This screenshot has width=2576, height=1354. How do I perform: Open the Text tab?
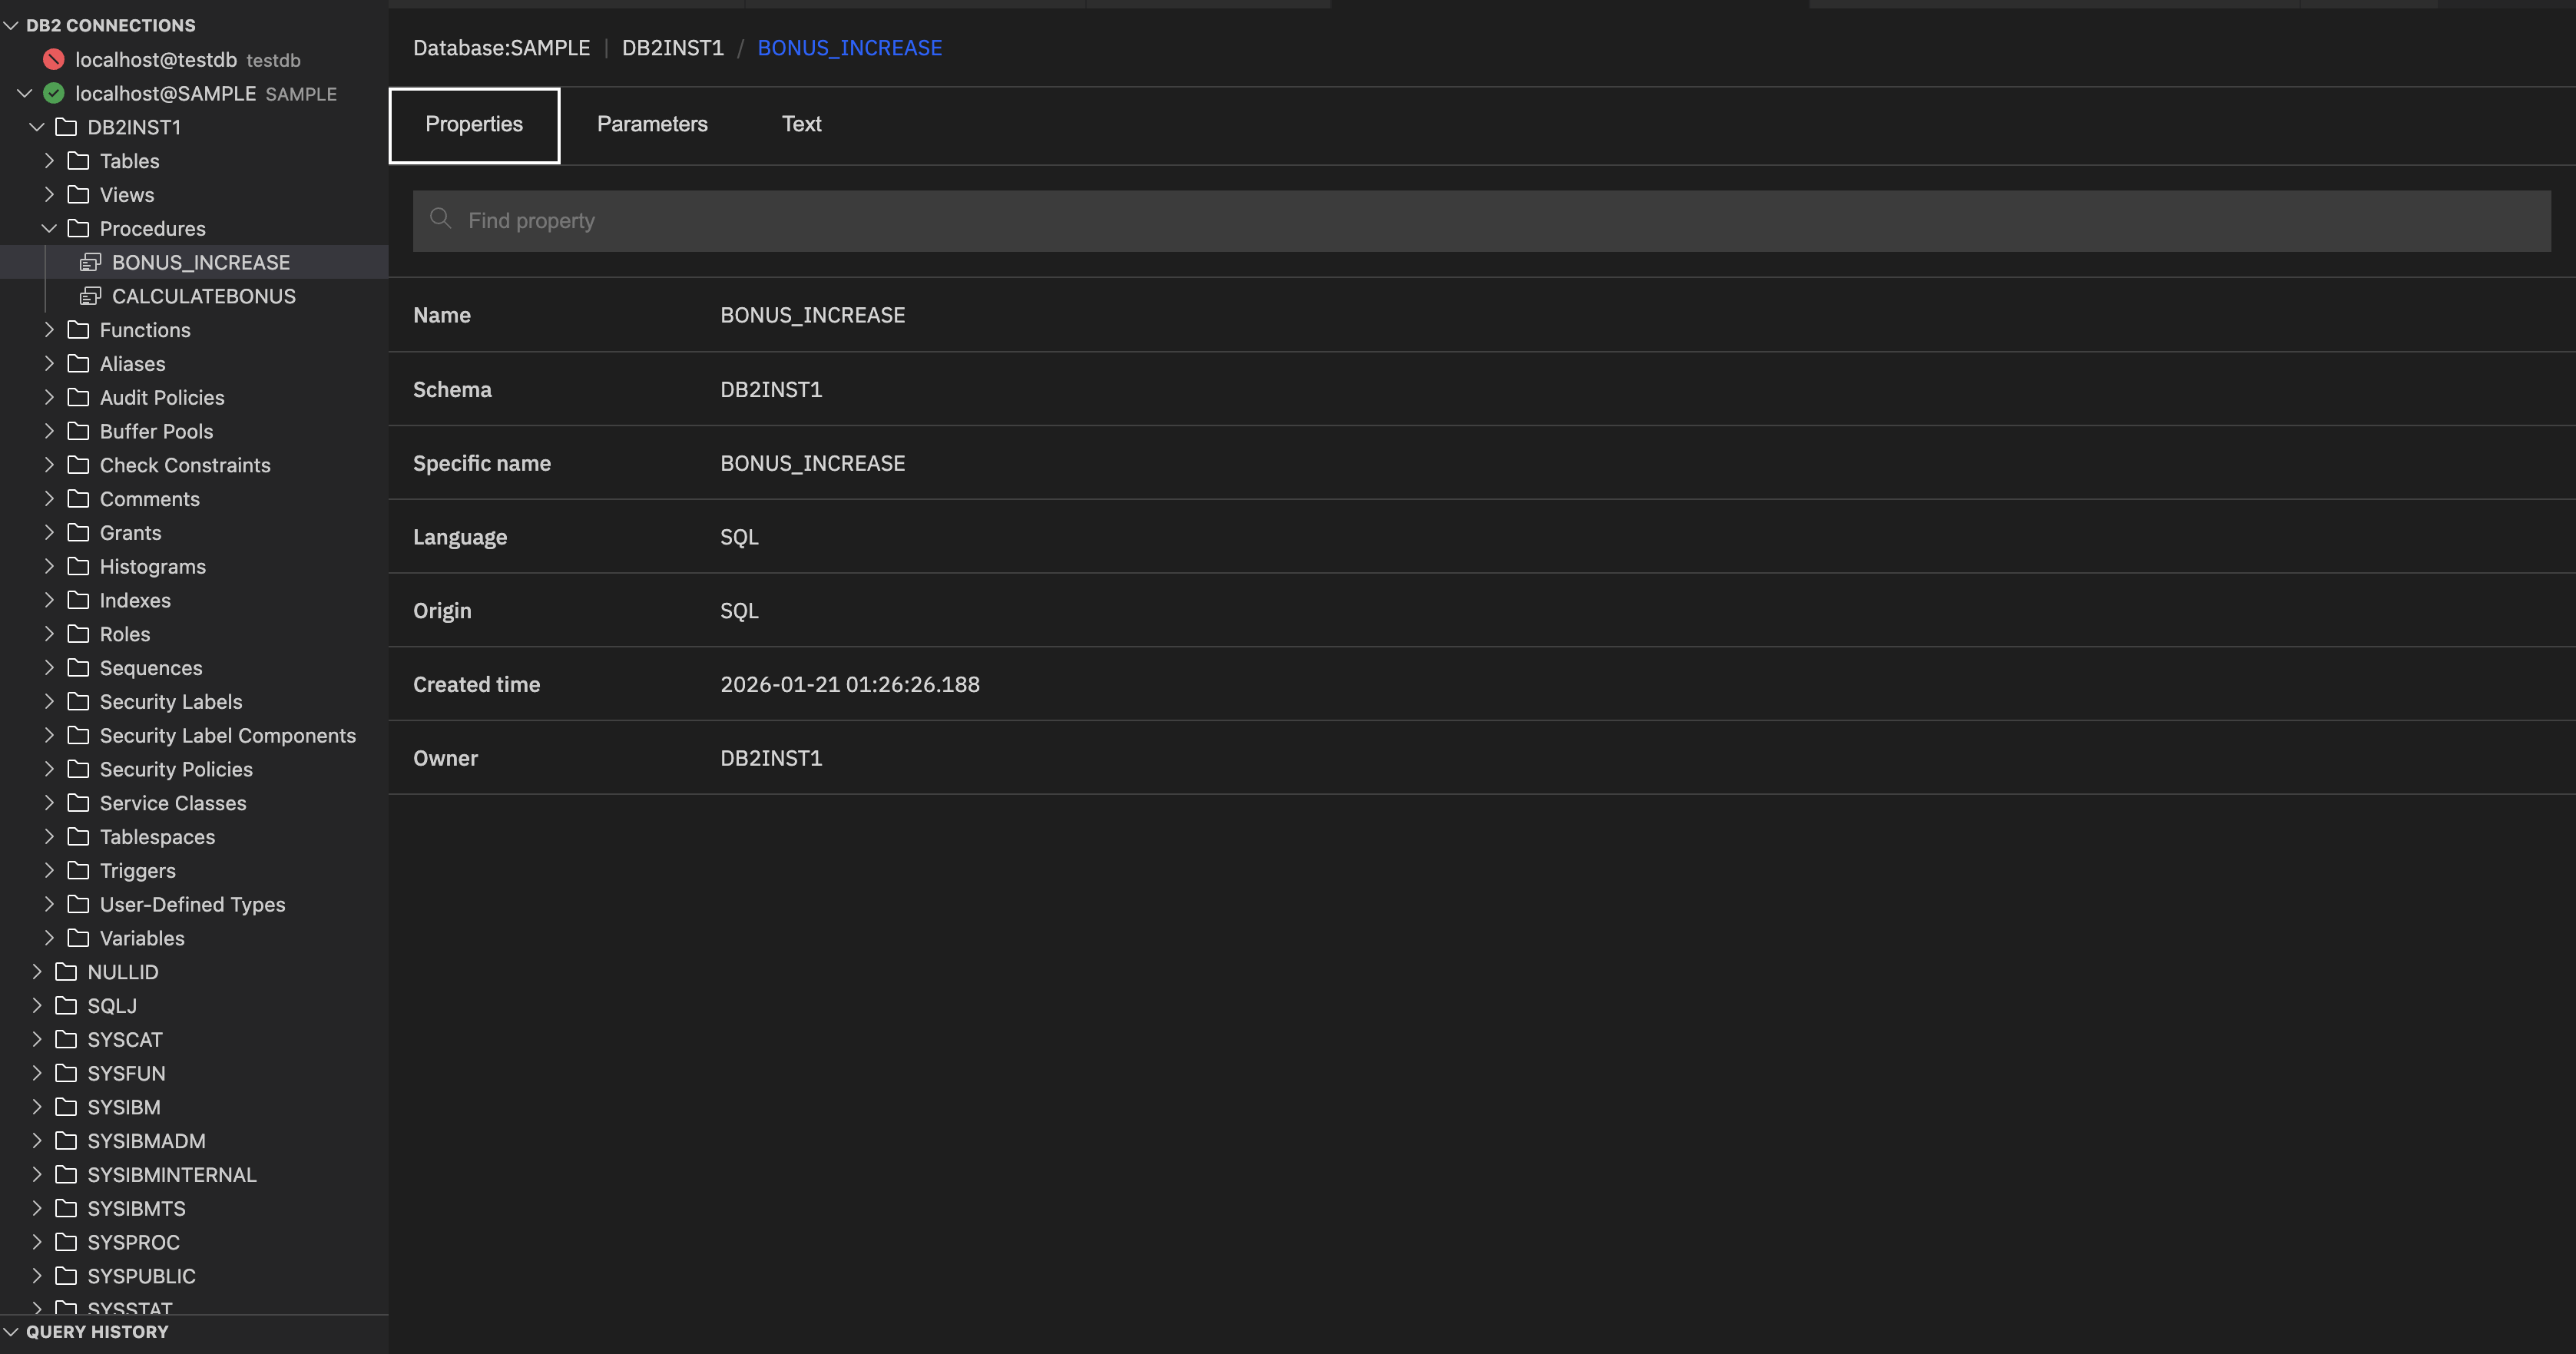(x=801, y=124)
